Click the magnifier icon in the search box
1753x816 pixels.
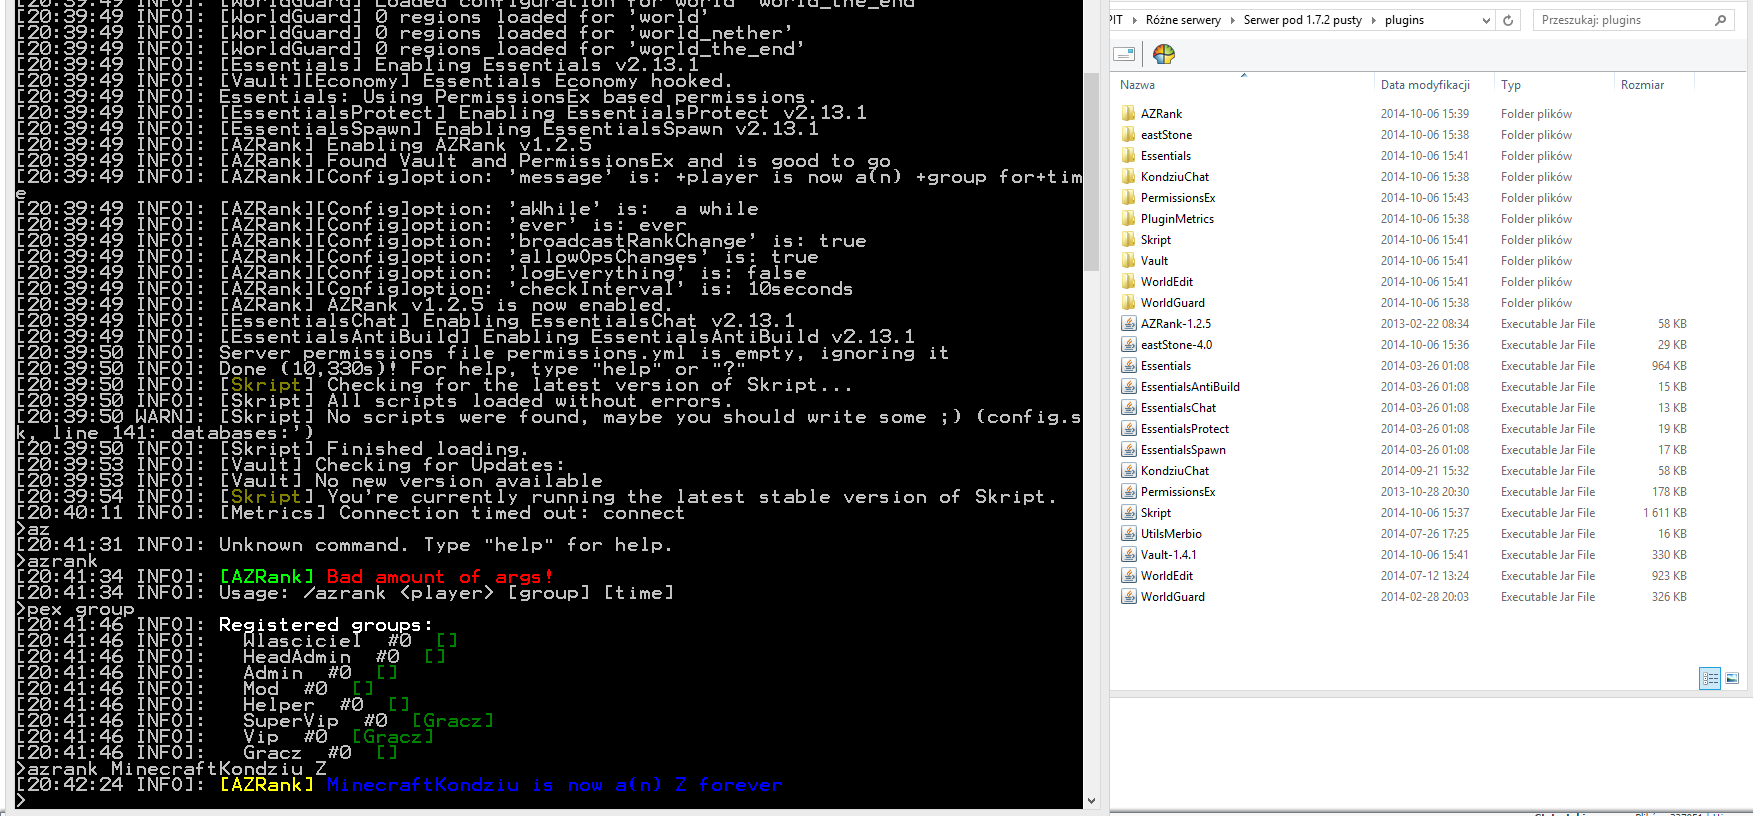coord(1720,20)
